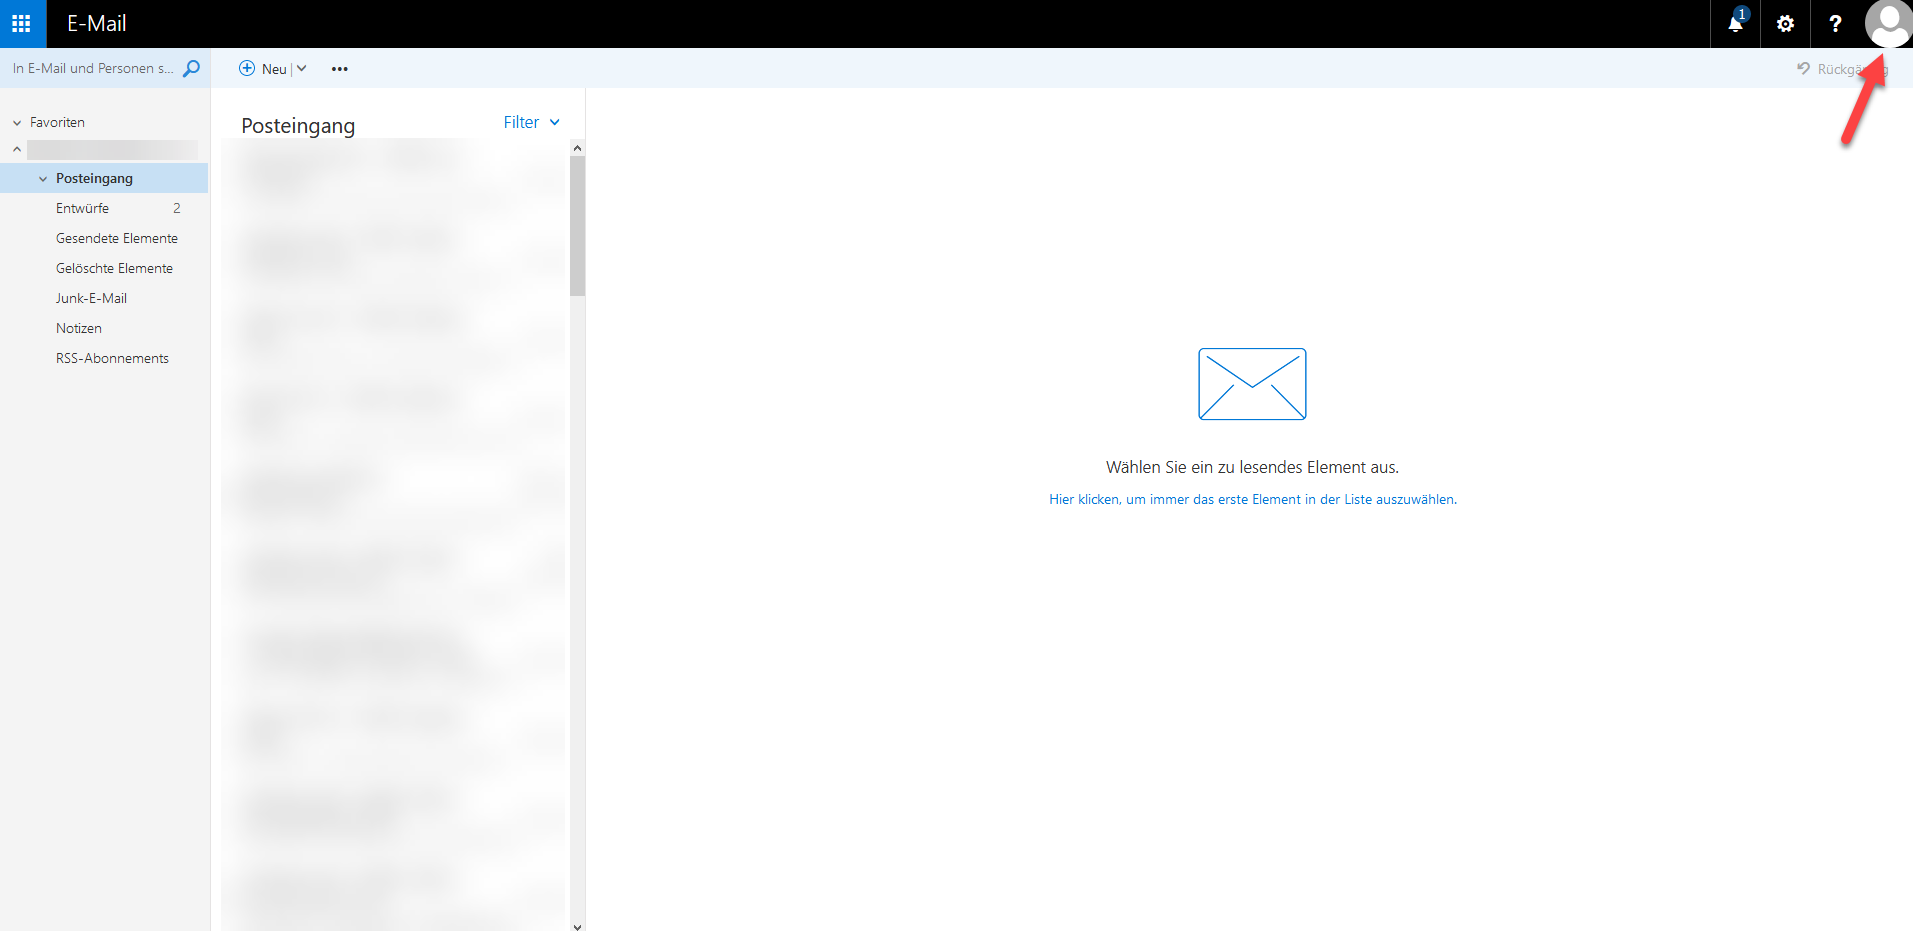This screenshot has height=931, width=1913.
Task: Collapse the mailbox account section
Action: (x=17, y=150)
